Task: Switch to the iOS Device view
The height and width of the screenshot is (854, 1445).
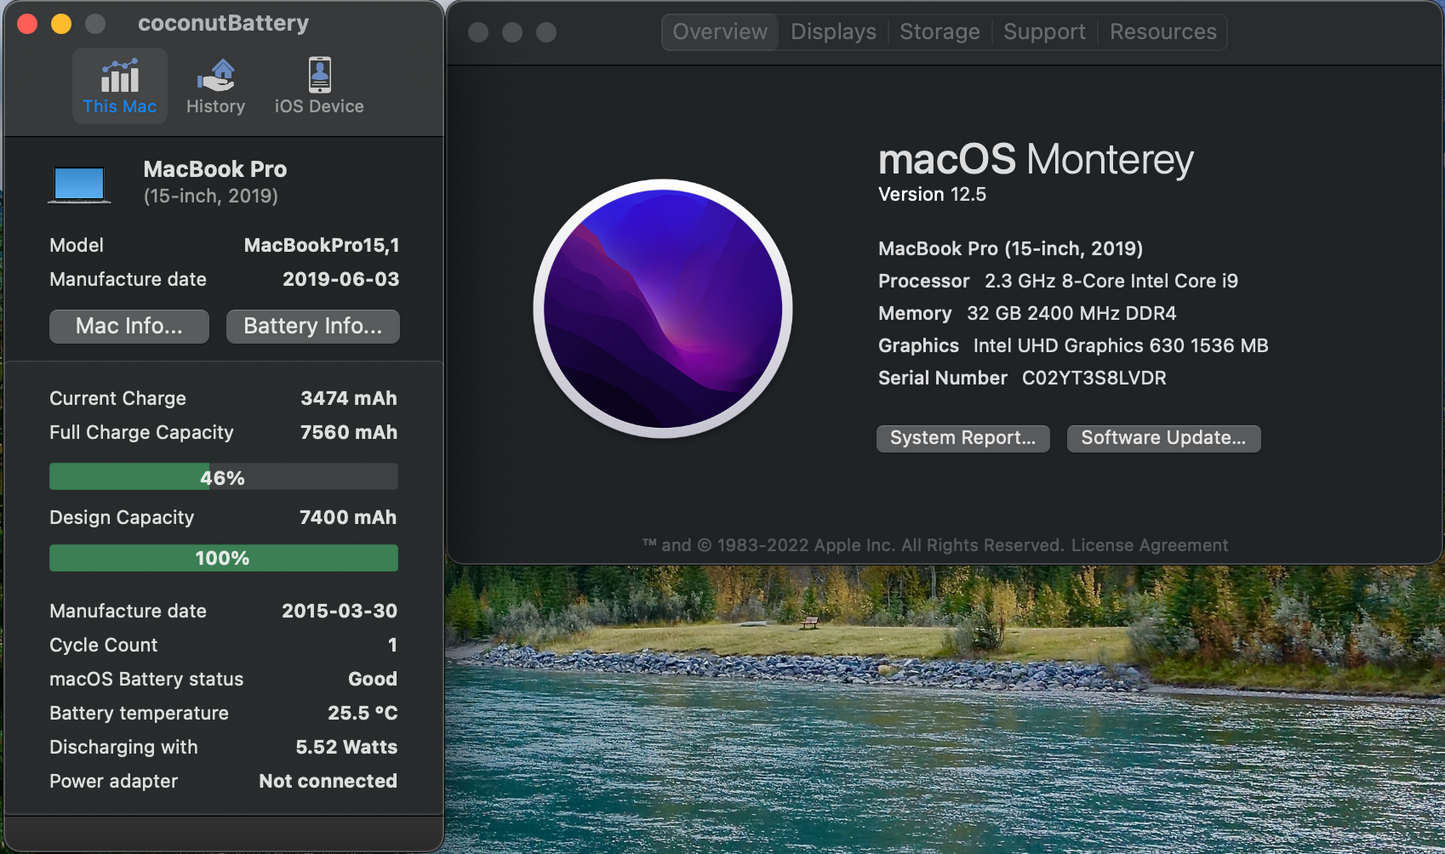Action: (318, 85)
